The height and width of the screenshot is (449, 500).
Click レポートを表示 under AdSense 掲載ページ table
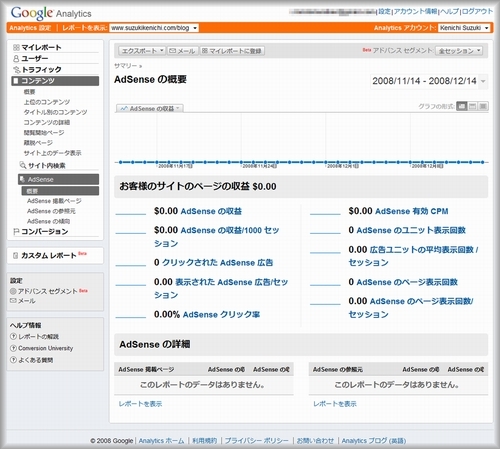[140, 404]
